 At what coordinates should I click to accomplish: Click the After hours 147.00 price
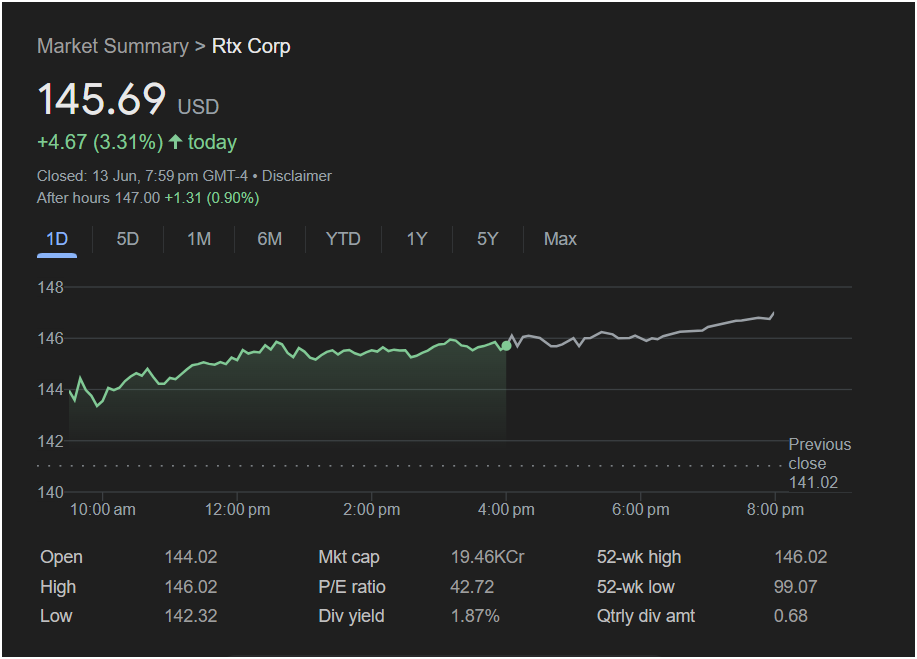(98, 198)
